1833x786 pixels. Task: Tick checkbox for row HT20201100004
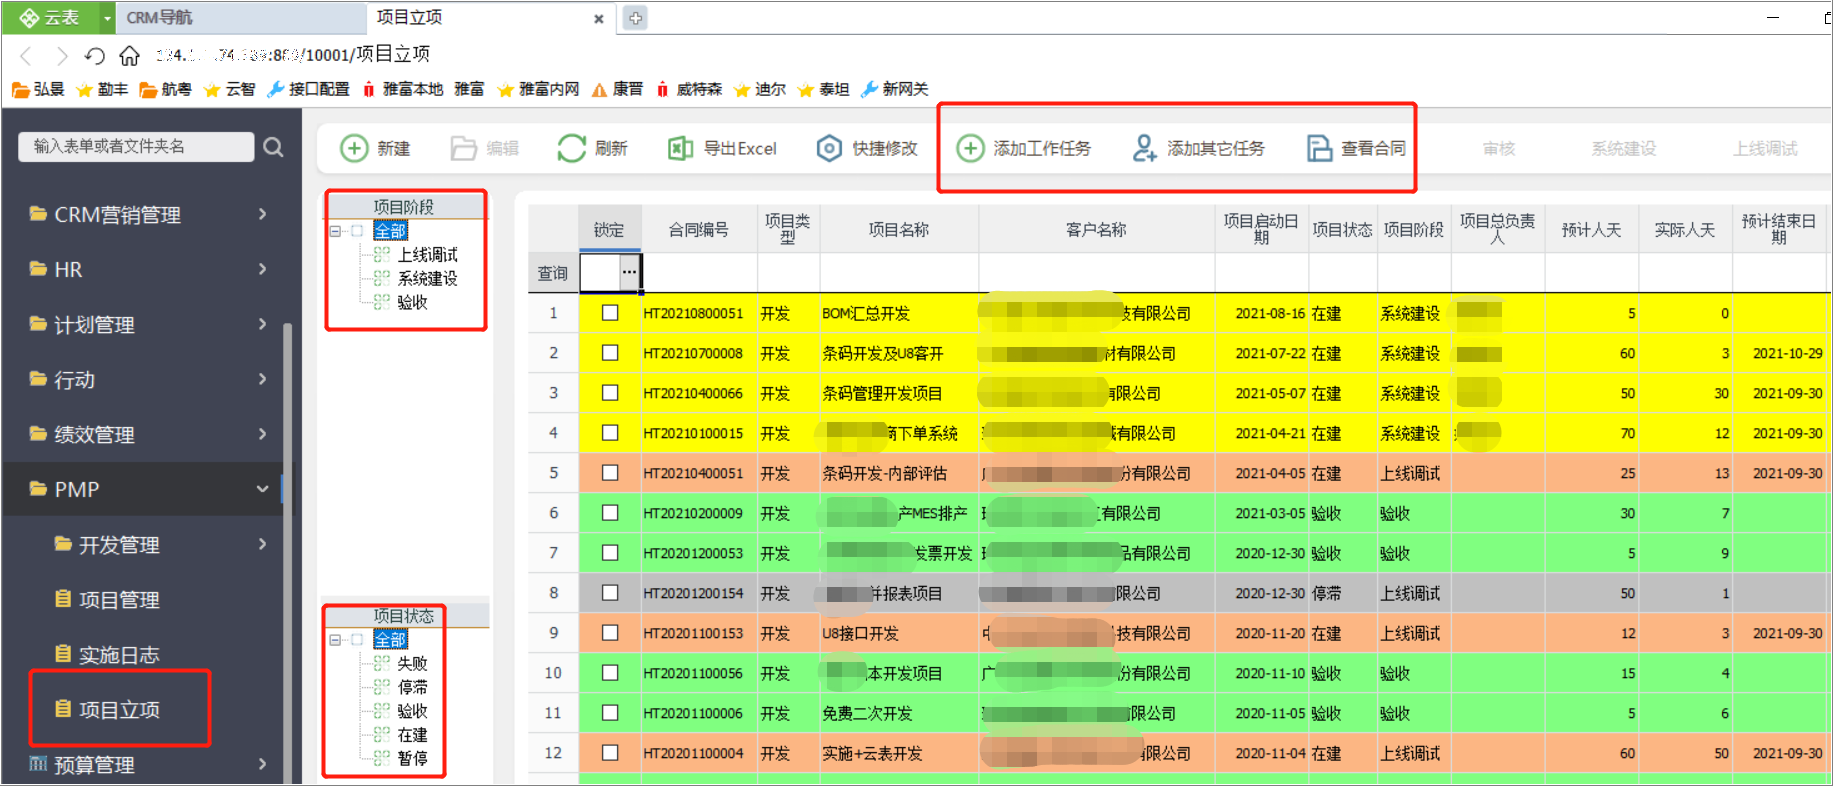610,753
